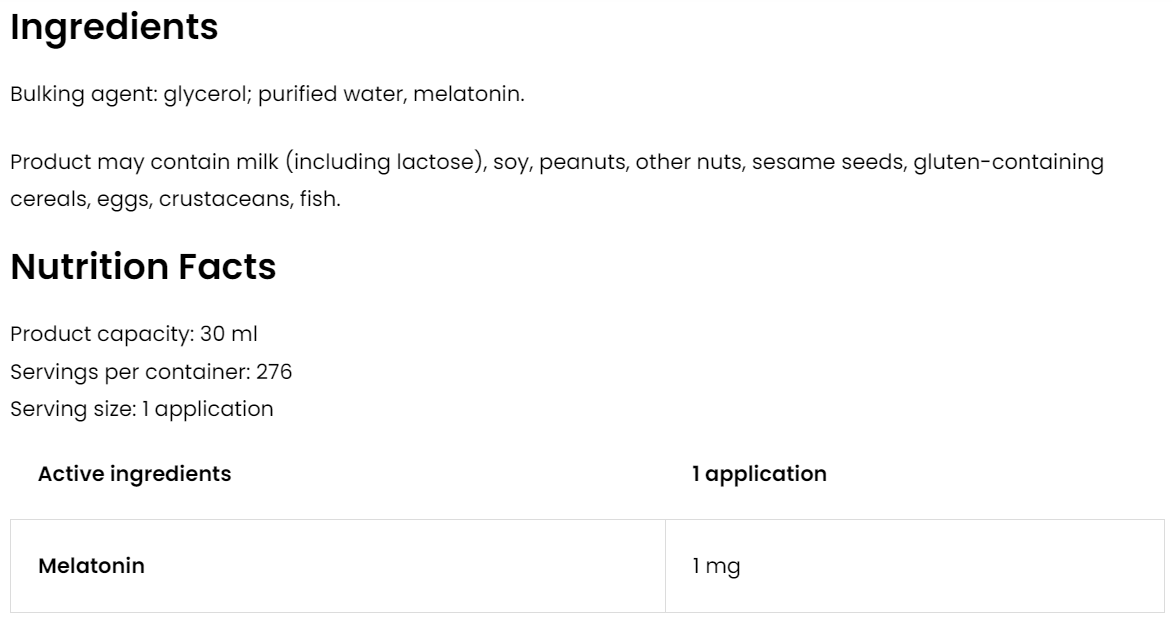Viewport: 1172px width, 621px height.
Task: Click the 276 servings value
Action: coord(274,372)
